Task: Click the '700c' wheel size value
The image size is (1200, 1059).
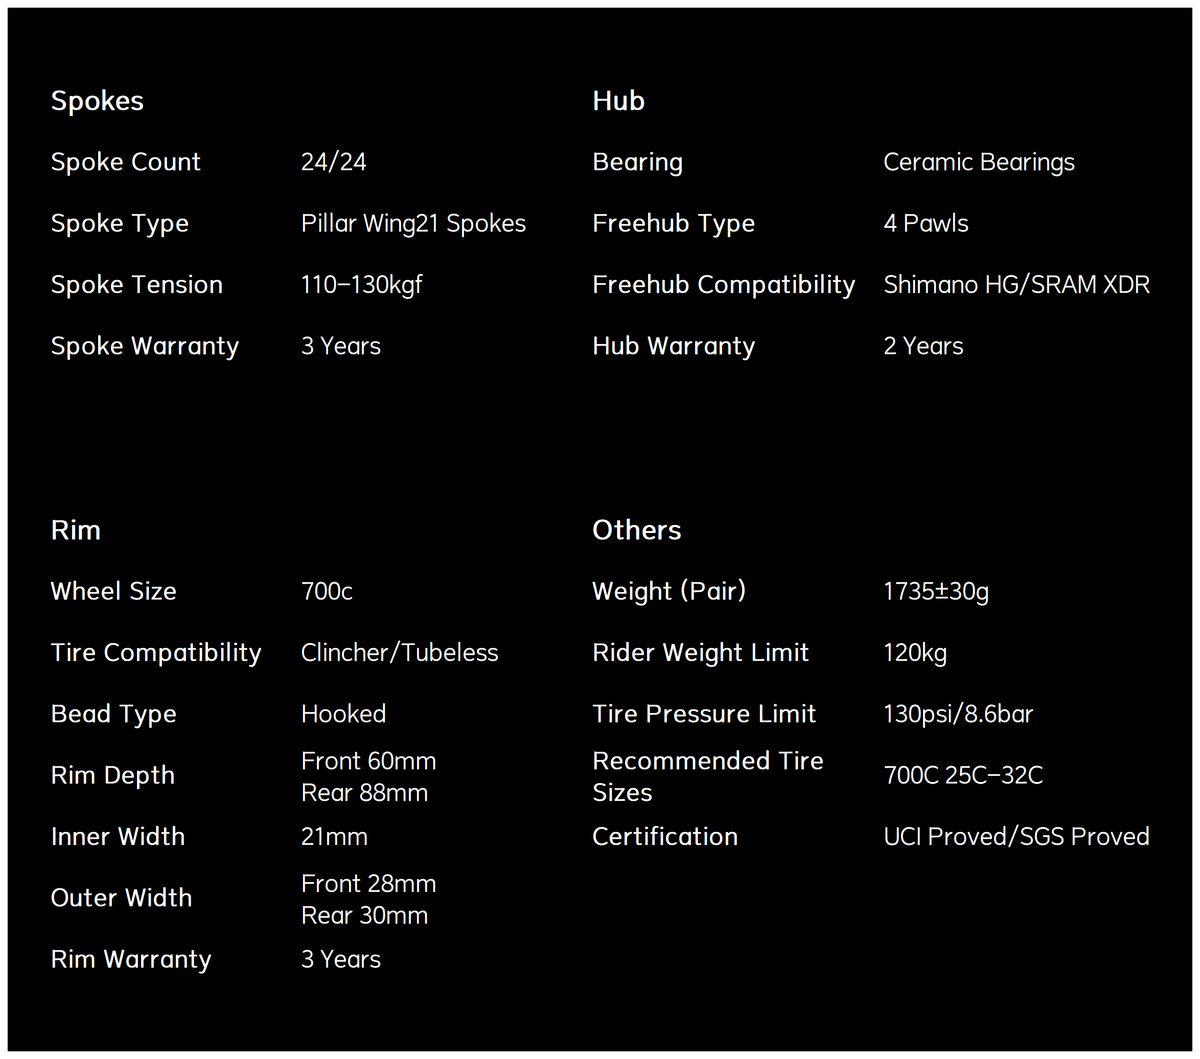Action: click(326, 592)
